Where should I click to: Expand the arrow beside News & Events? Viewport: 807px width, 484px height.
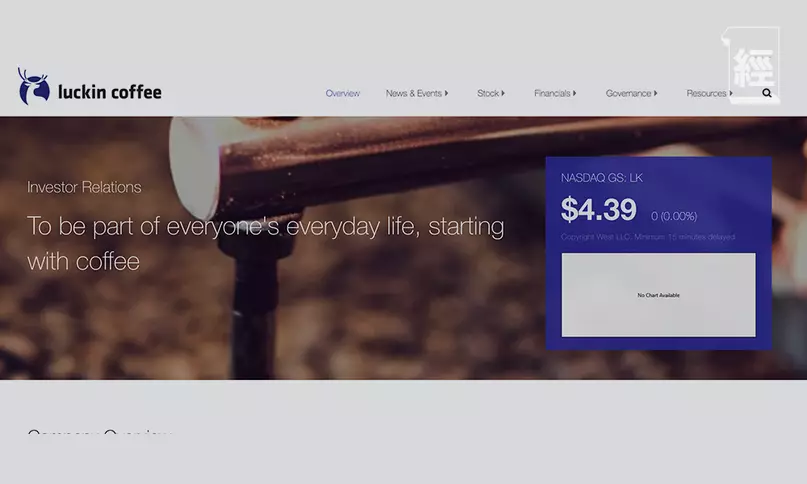446,93
